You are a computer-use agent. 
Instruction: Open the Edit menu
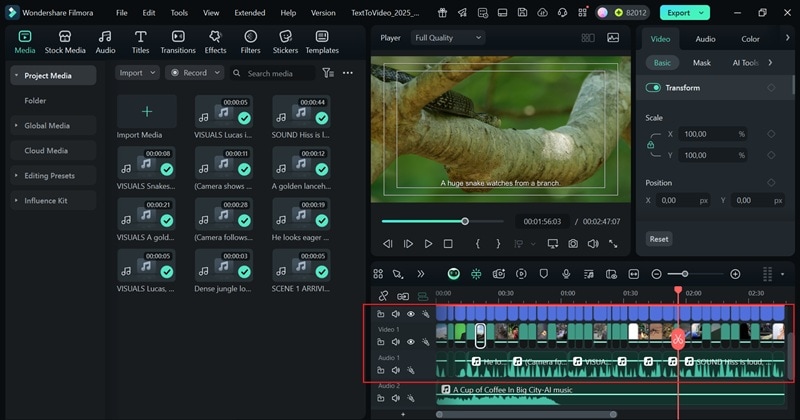148,13
